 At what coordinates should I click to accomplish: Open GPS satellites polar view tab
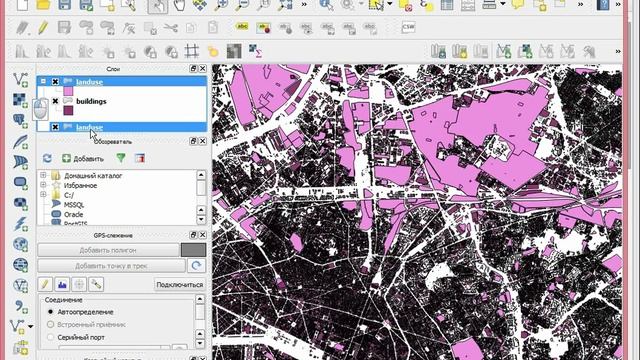coord(79,284)
